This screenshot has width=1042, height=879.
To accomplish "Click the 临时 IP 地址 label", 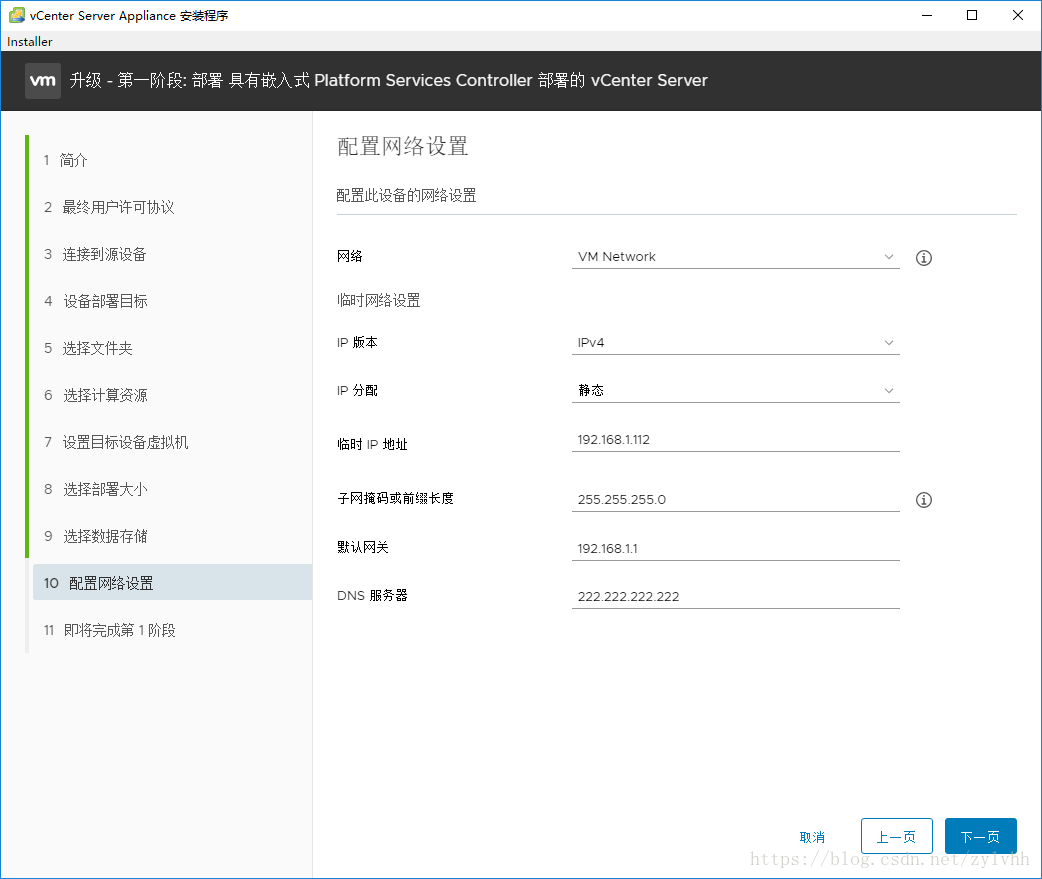I will pyautogui.click(x=372, y=444).
